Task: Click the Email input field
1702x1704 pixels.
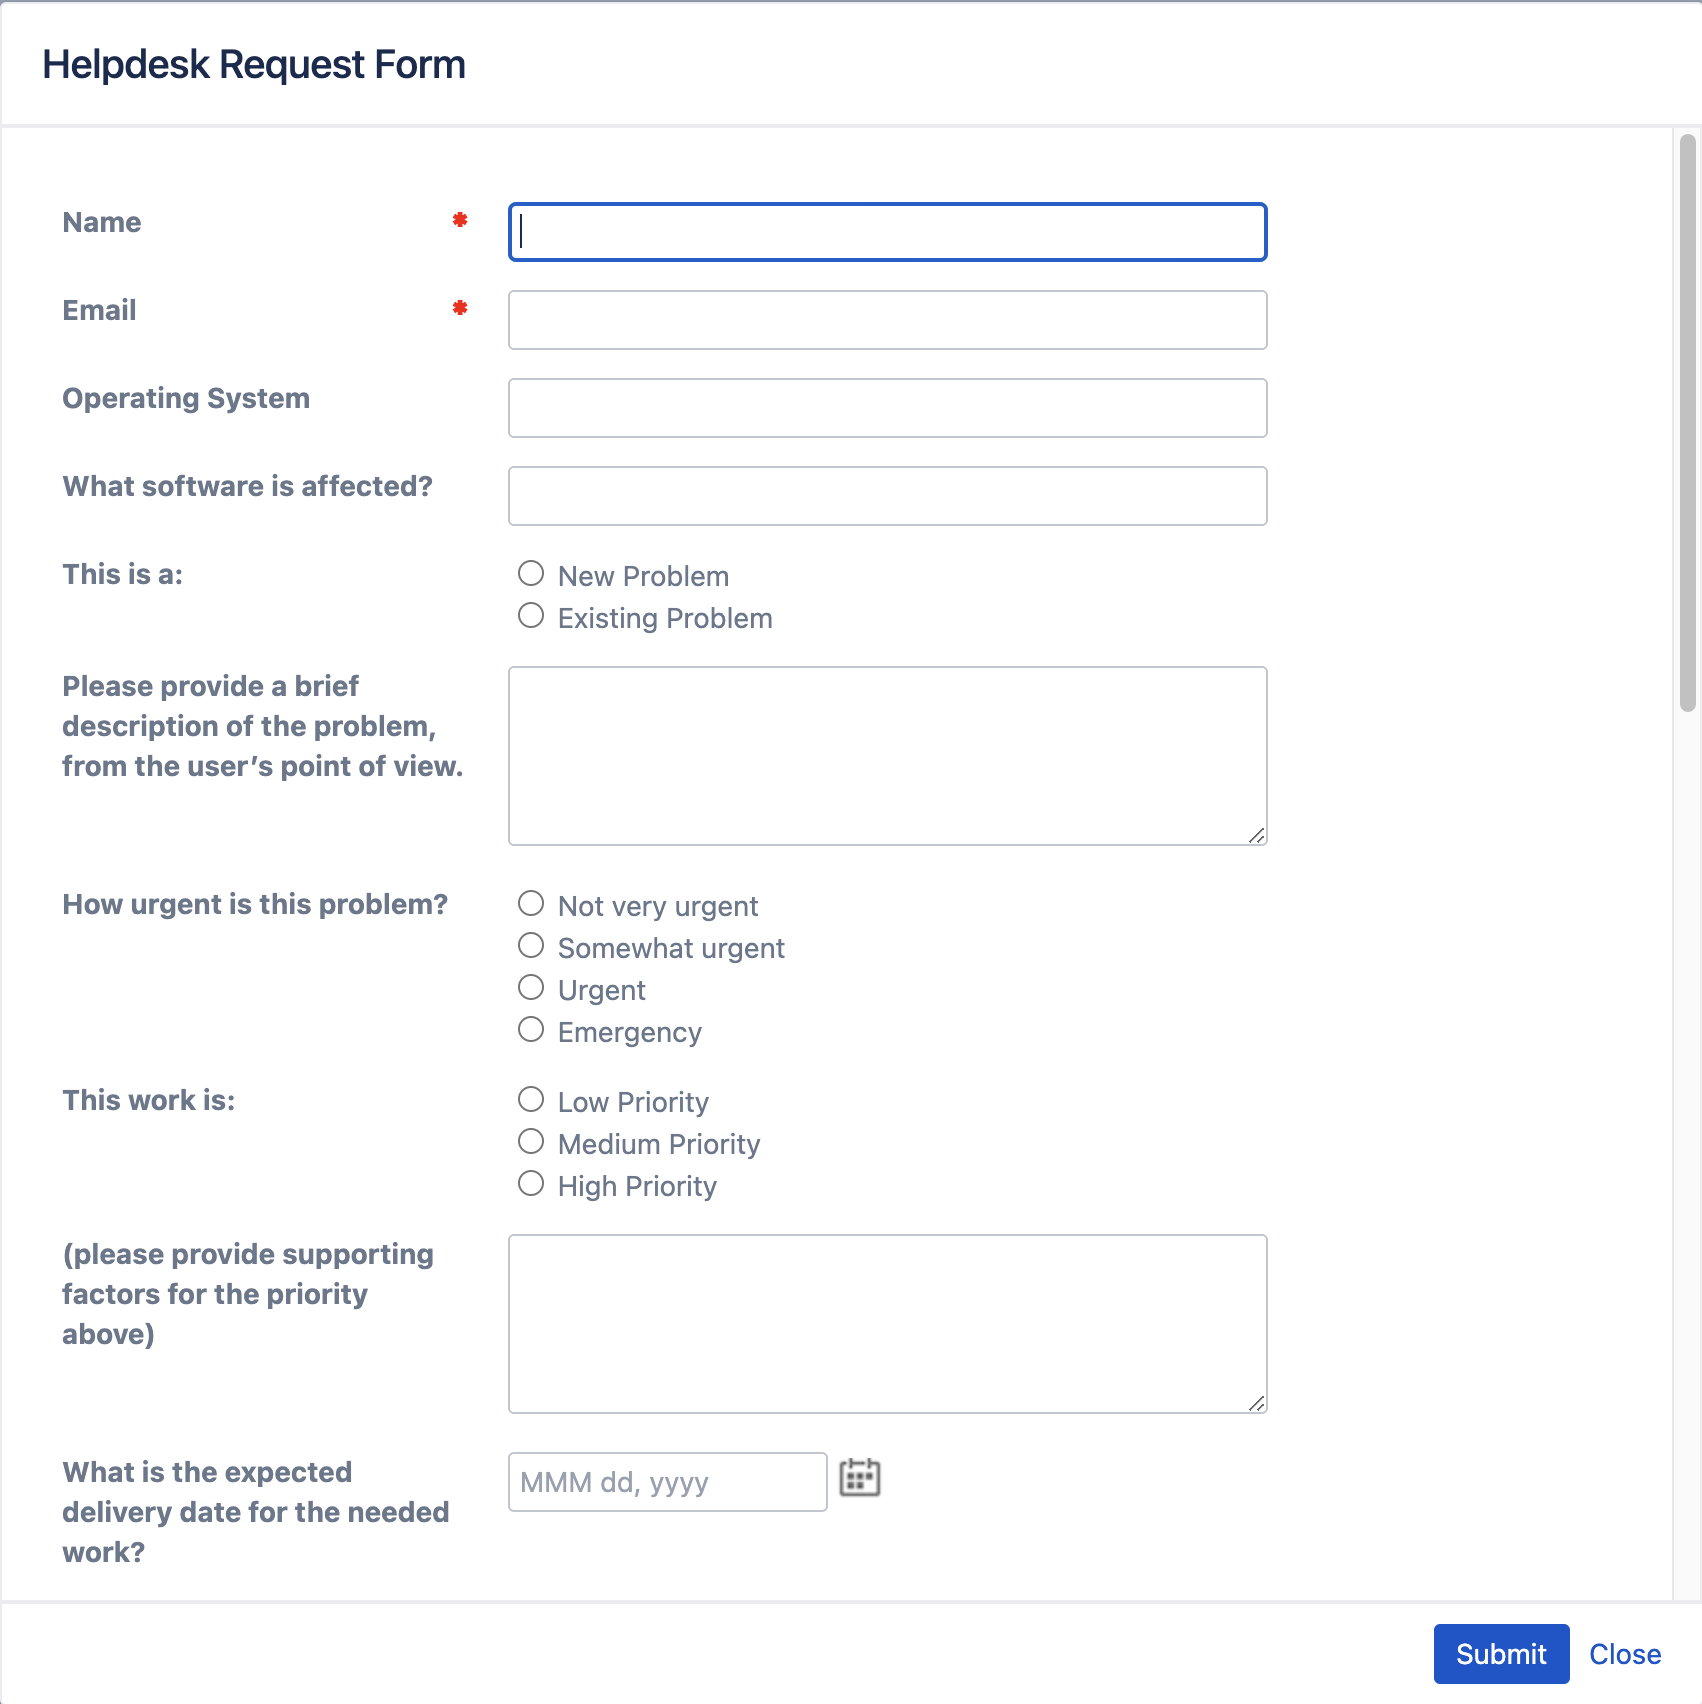Action: click(x=887, y=319)
